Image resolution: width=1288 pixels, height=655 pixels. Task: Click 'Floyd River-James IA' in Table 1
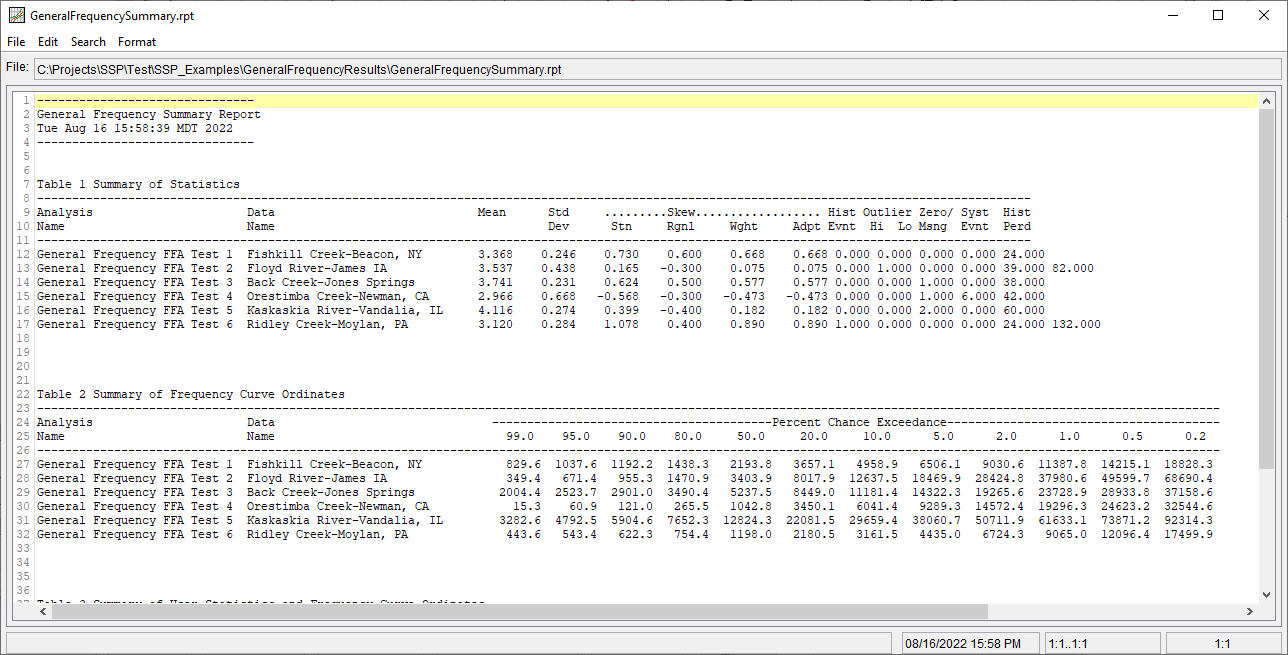coord(317,268)
